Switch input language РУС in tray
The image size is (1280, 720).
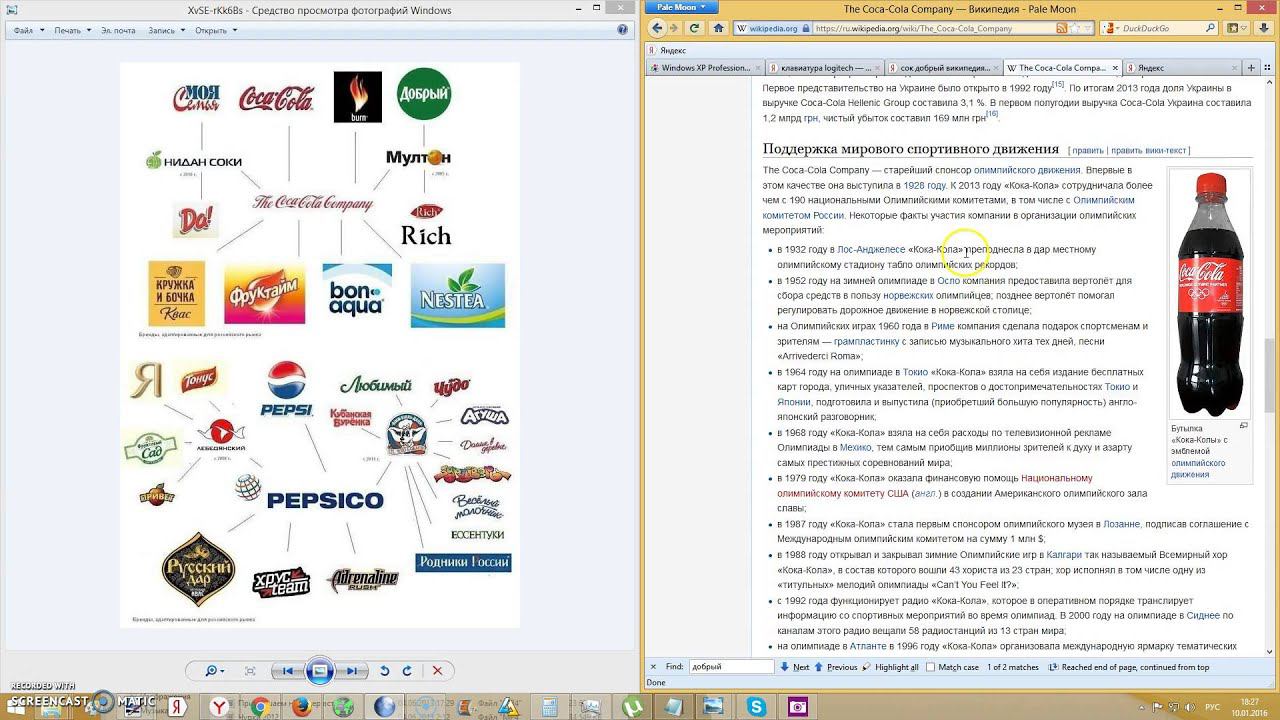[1213, 707]
